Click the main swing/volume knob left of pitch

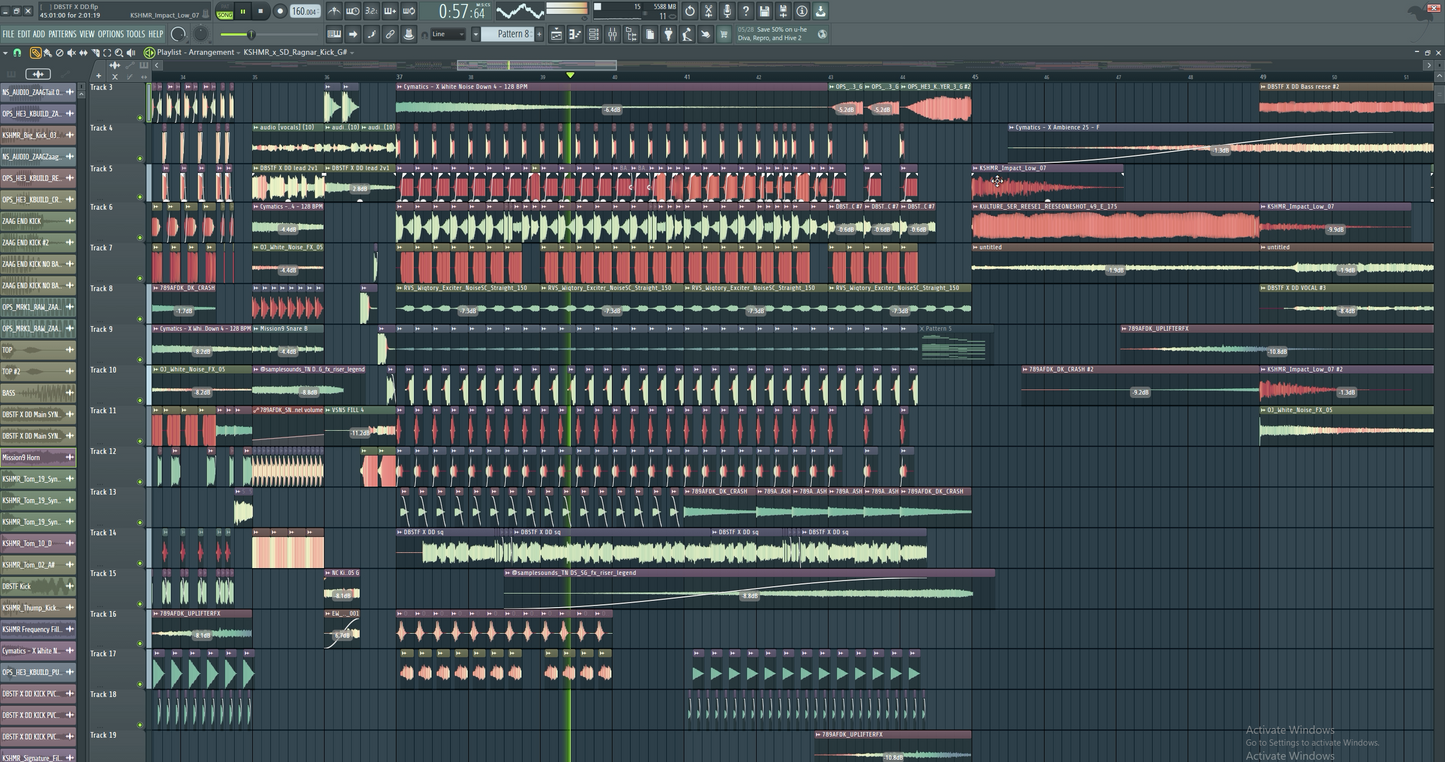point(178,34)
